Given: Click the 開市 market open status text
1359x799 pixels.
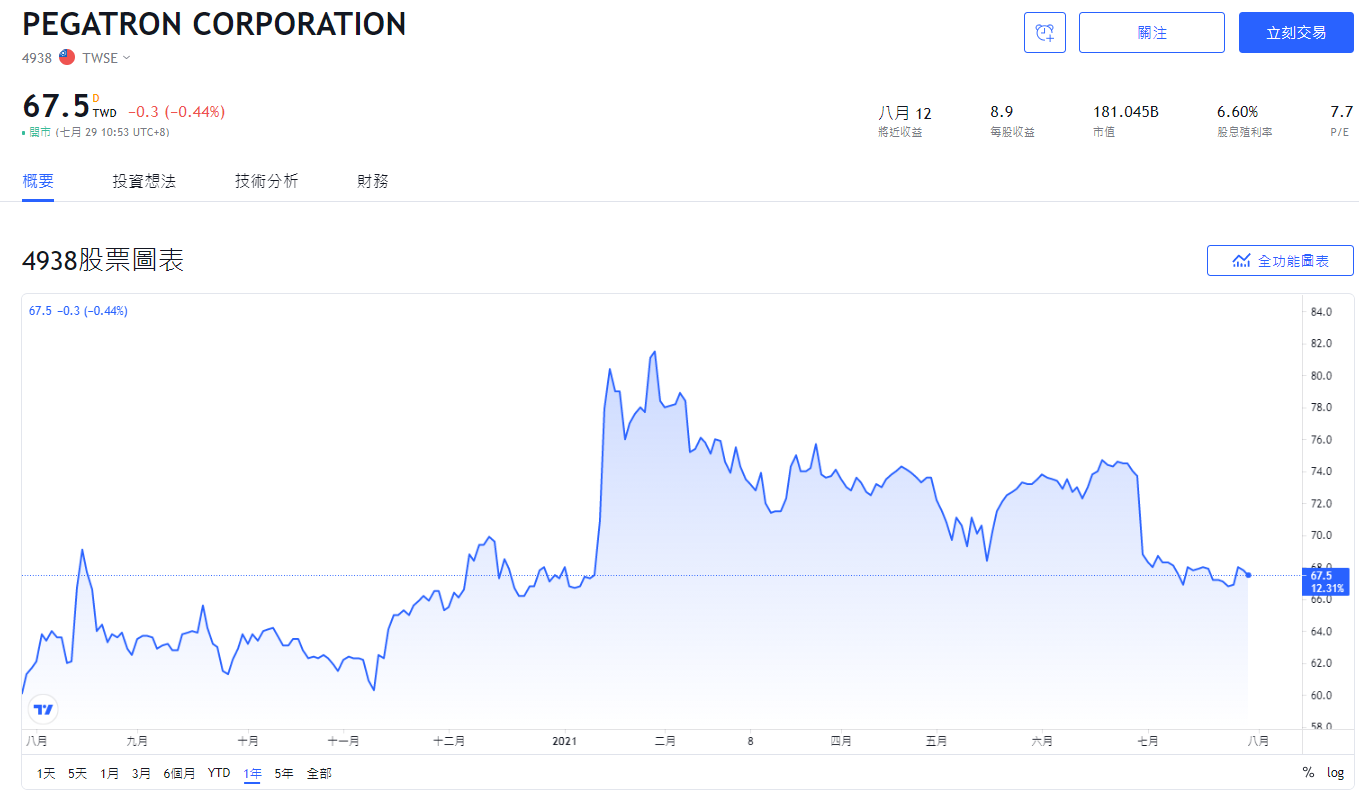Looking at the screenshot, I should [x=40, y=132].
